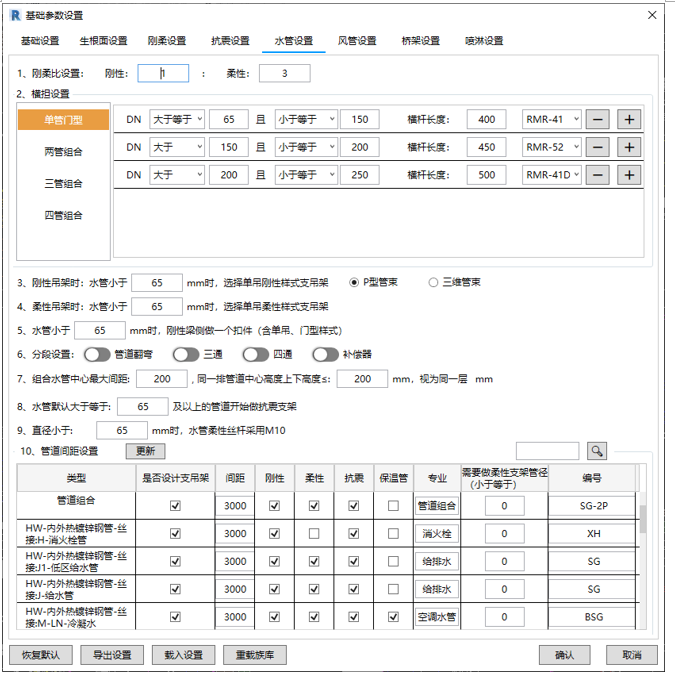This screenshot has height=681, width=675.
Task: Click the 重载族库 button
Action: (255, 655)
